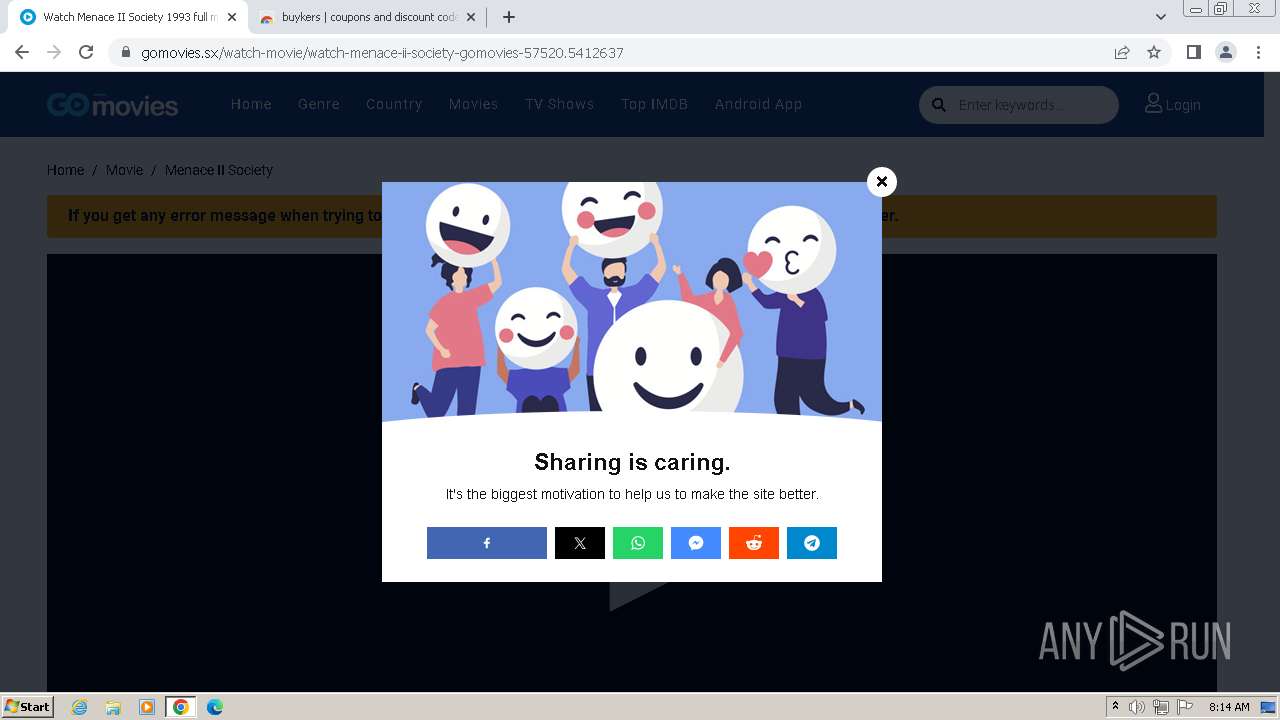View site information lock icon

tap(126, 52)
